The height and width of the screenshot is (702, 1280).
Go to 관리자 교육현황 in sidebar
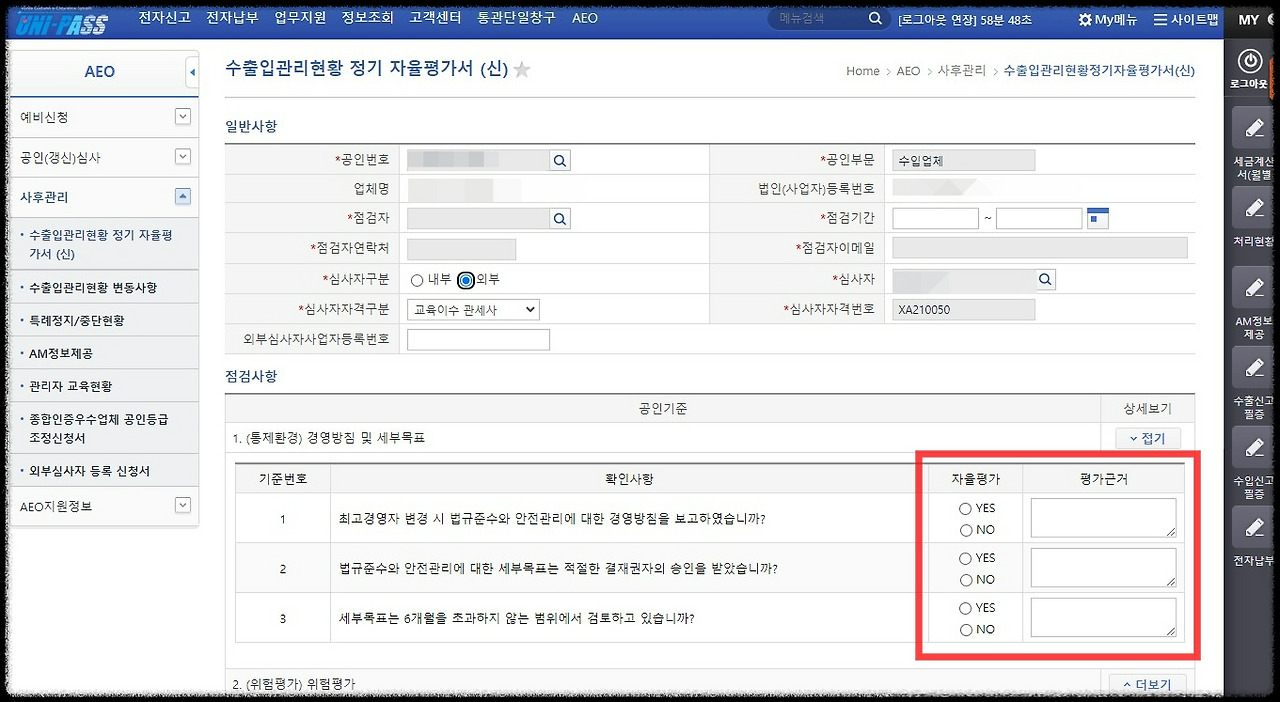[x=71, y=387]
